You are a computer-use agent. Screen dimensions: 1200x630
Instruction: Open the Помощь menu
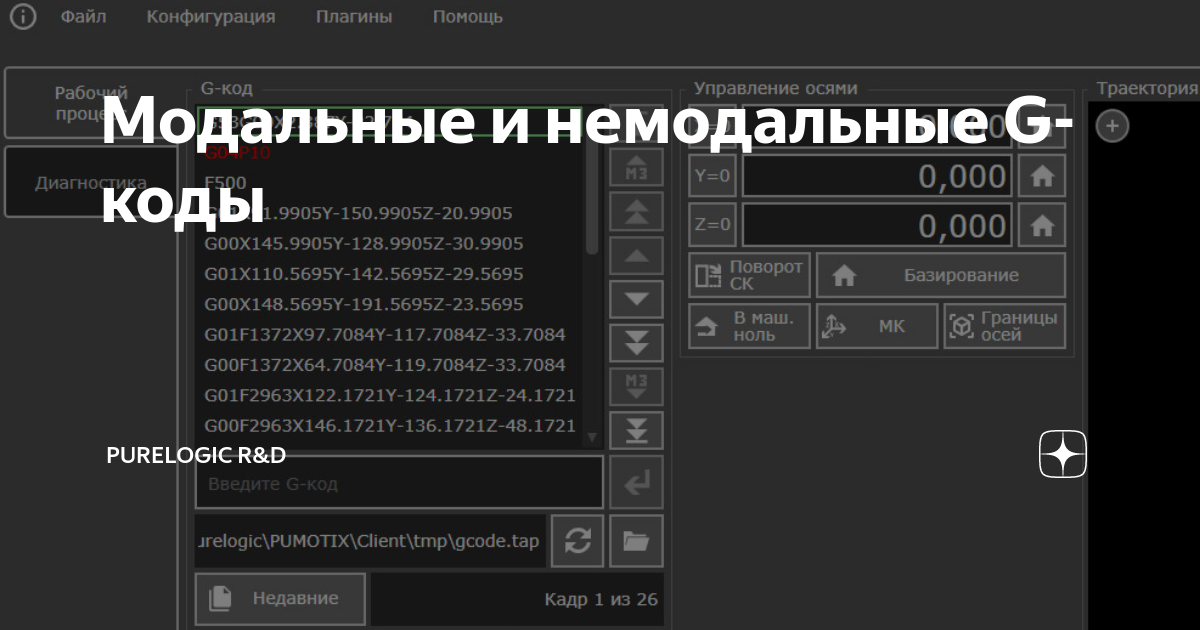(468, 17)
